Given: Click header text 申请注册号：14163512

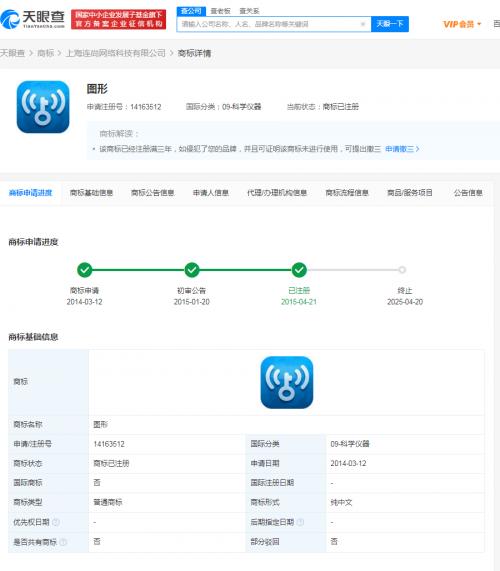Looking at the screenshot, I should [x=124, y=107].
